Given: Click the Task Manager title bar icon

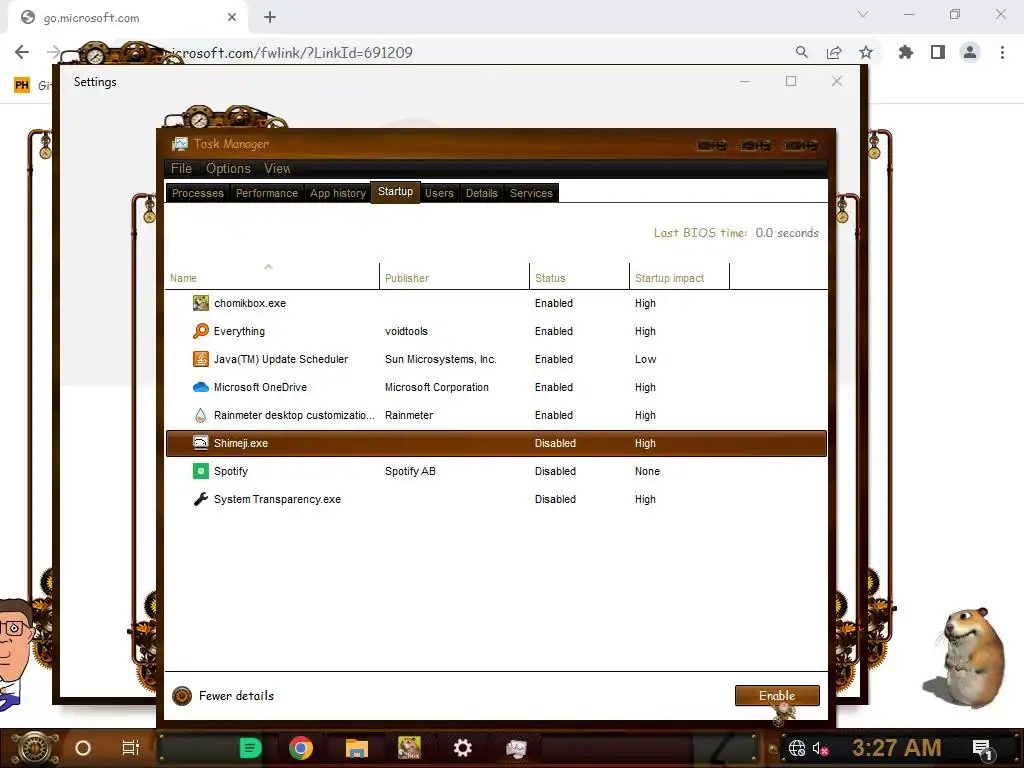Looking at the screenshot, I should (x=180, y=144).
